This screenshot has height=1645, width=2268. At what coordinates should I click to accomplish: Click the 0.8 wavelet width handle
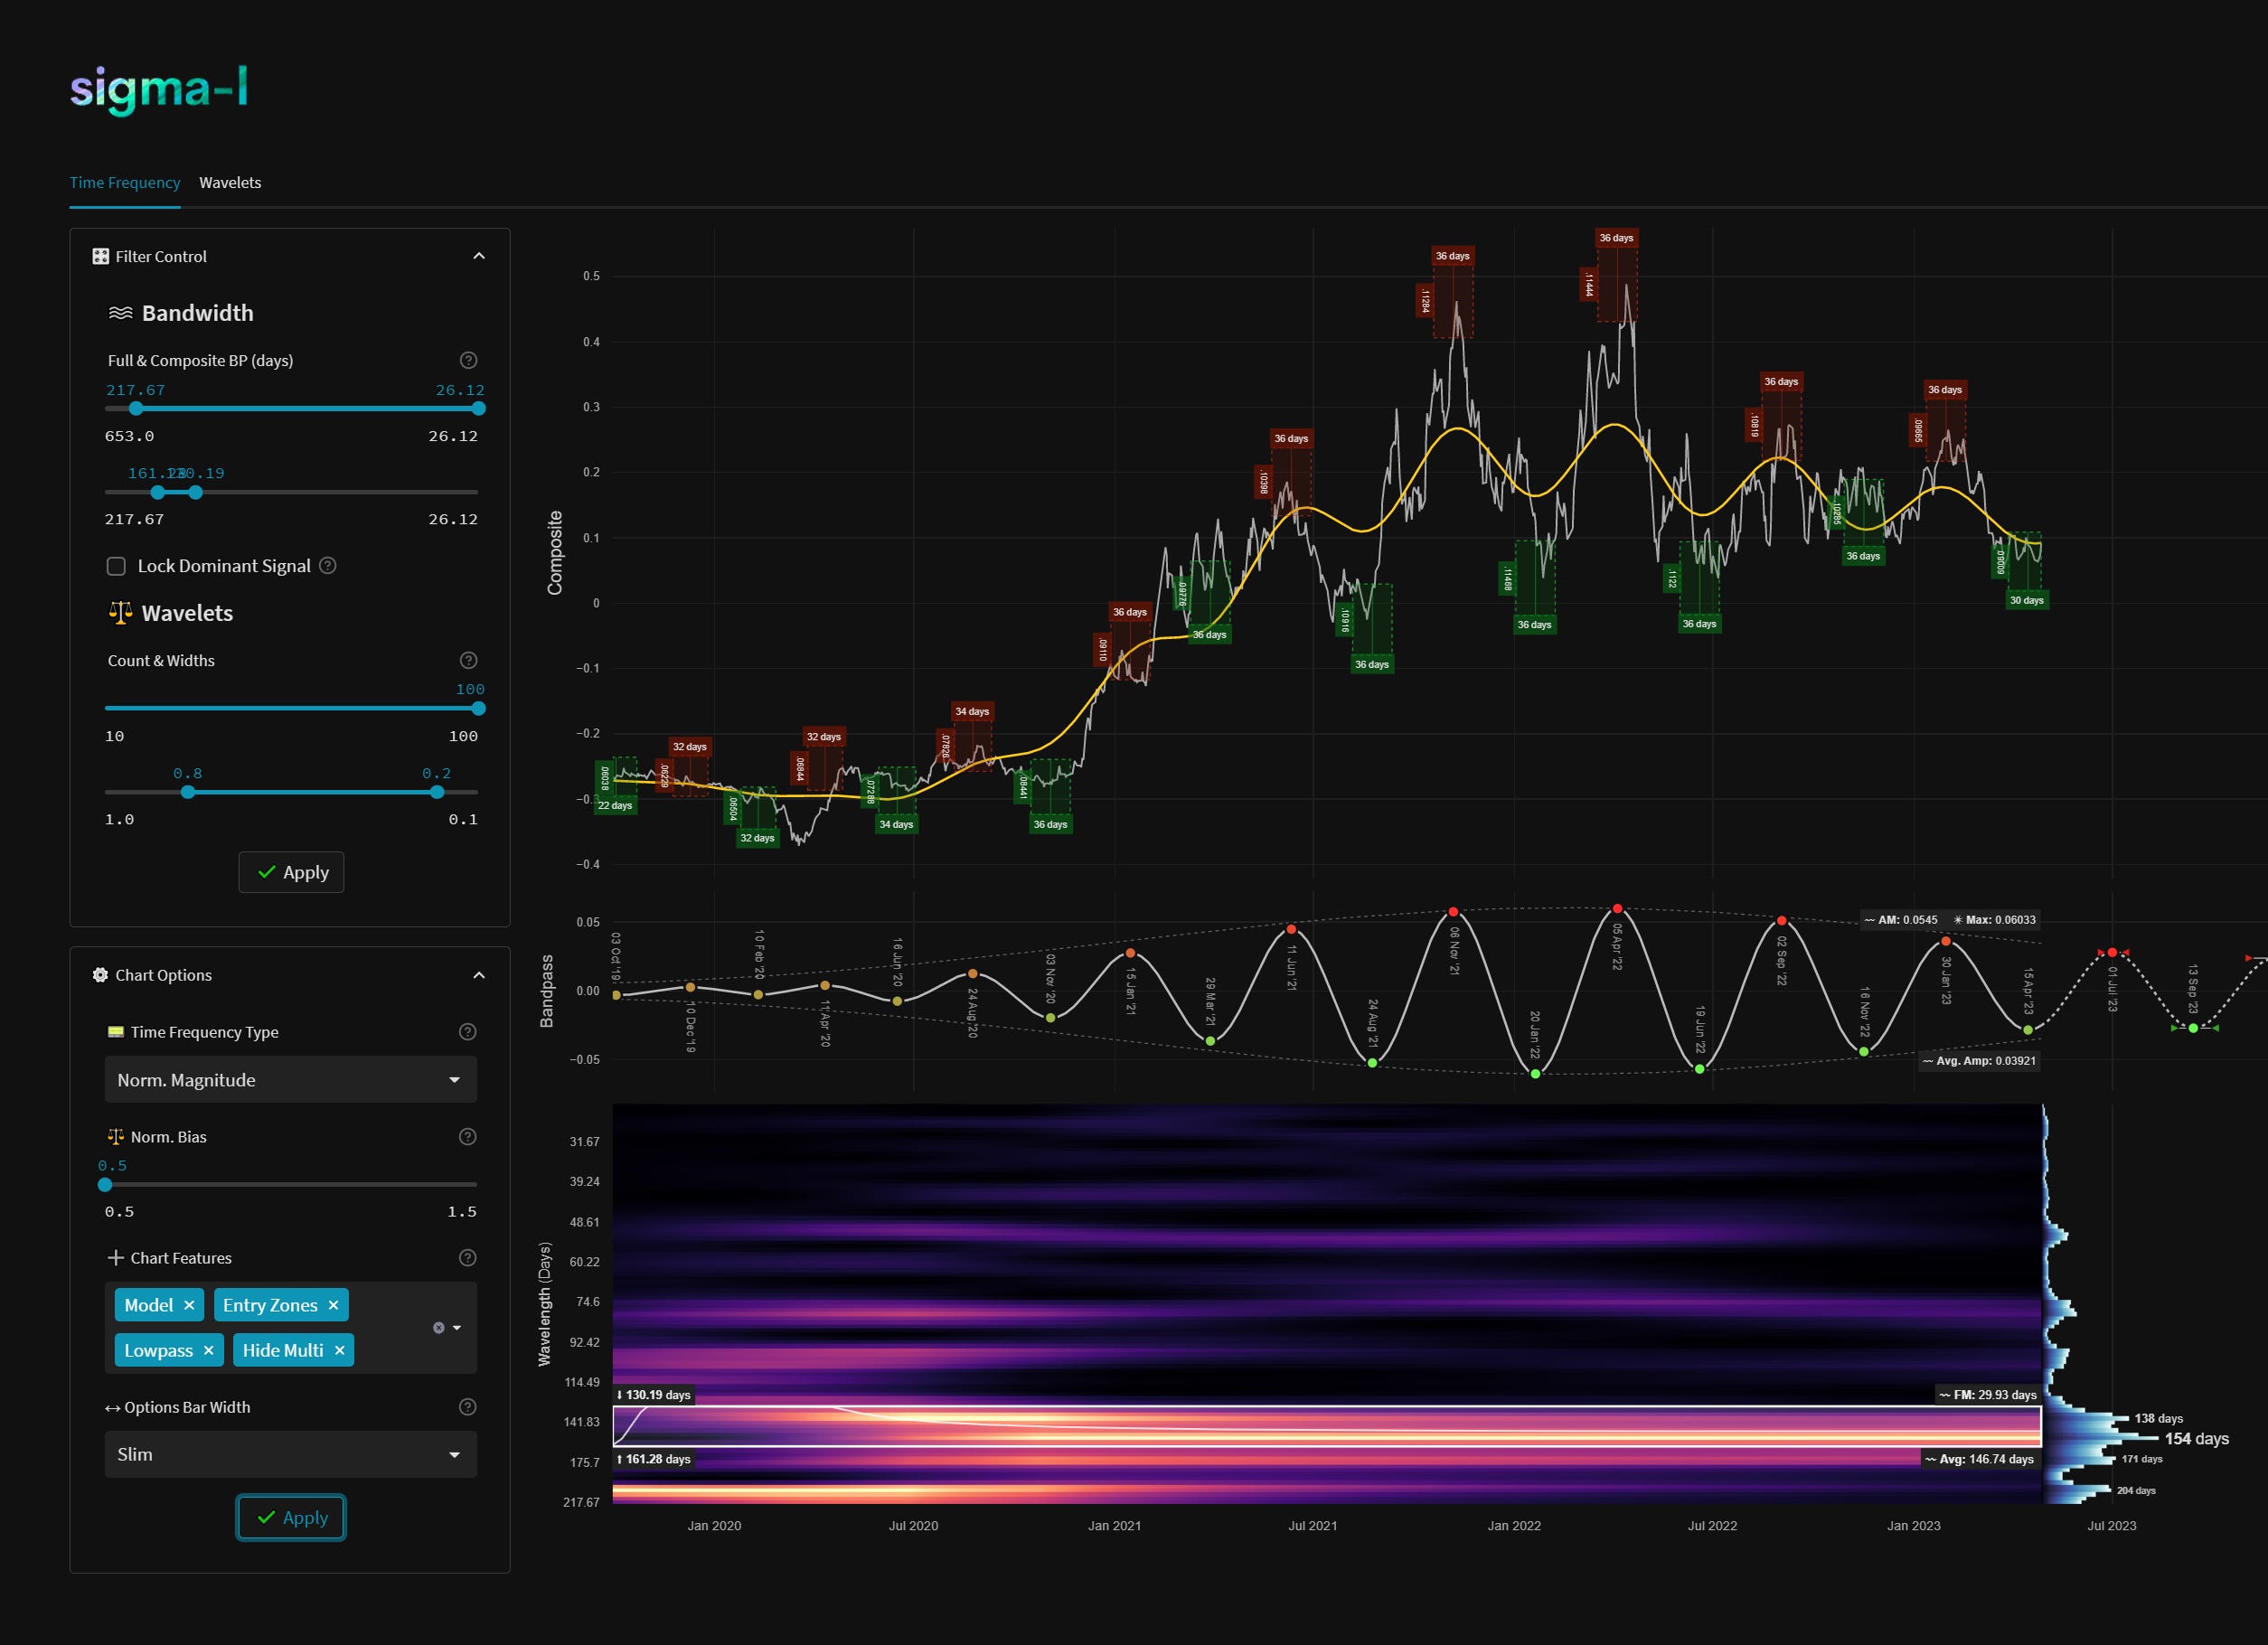tap(188, 792)
